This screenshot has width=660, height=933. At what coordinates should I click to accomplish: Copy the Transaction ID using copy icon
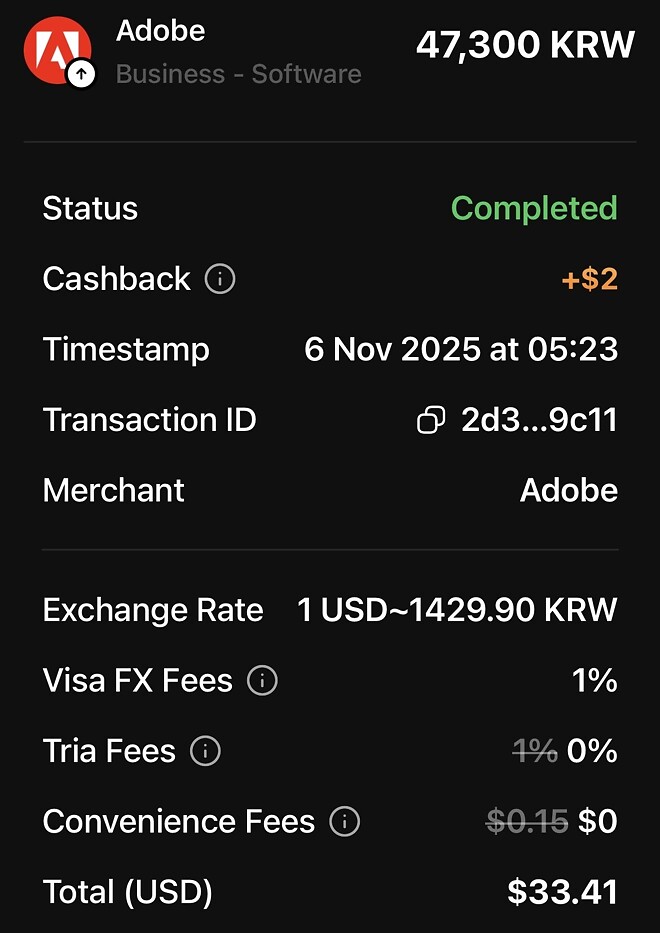click(x=430, y=421)
